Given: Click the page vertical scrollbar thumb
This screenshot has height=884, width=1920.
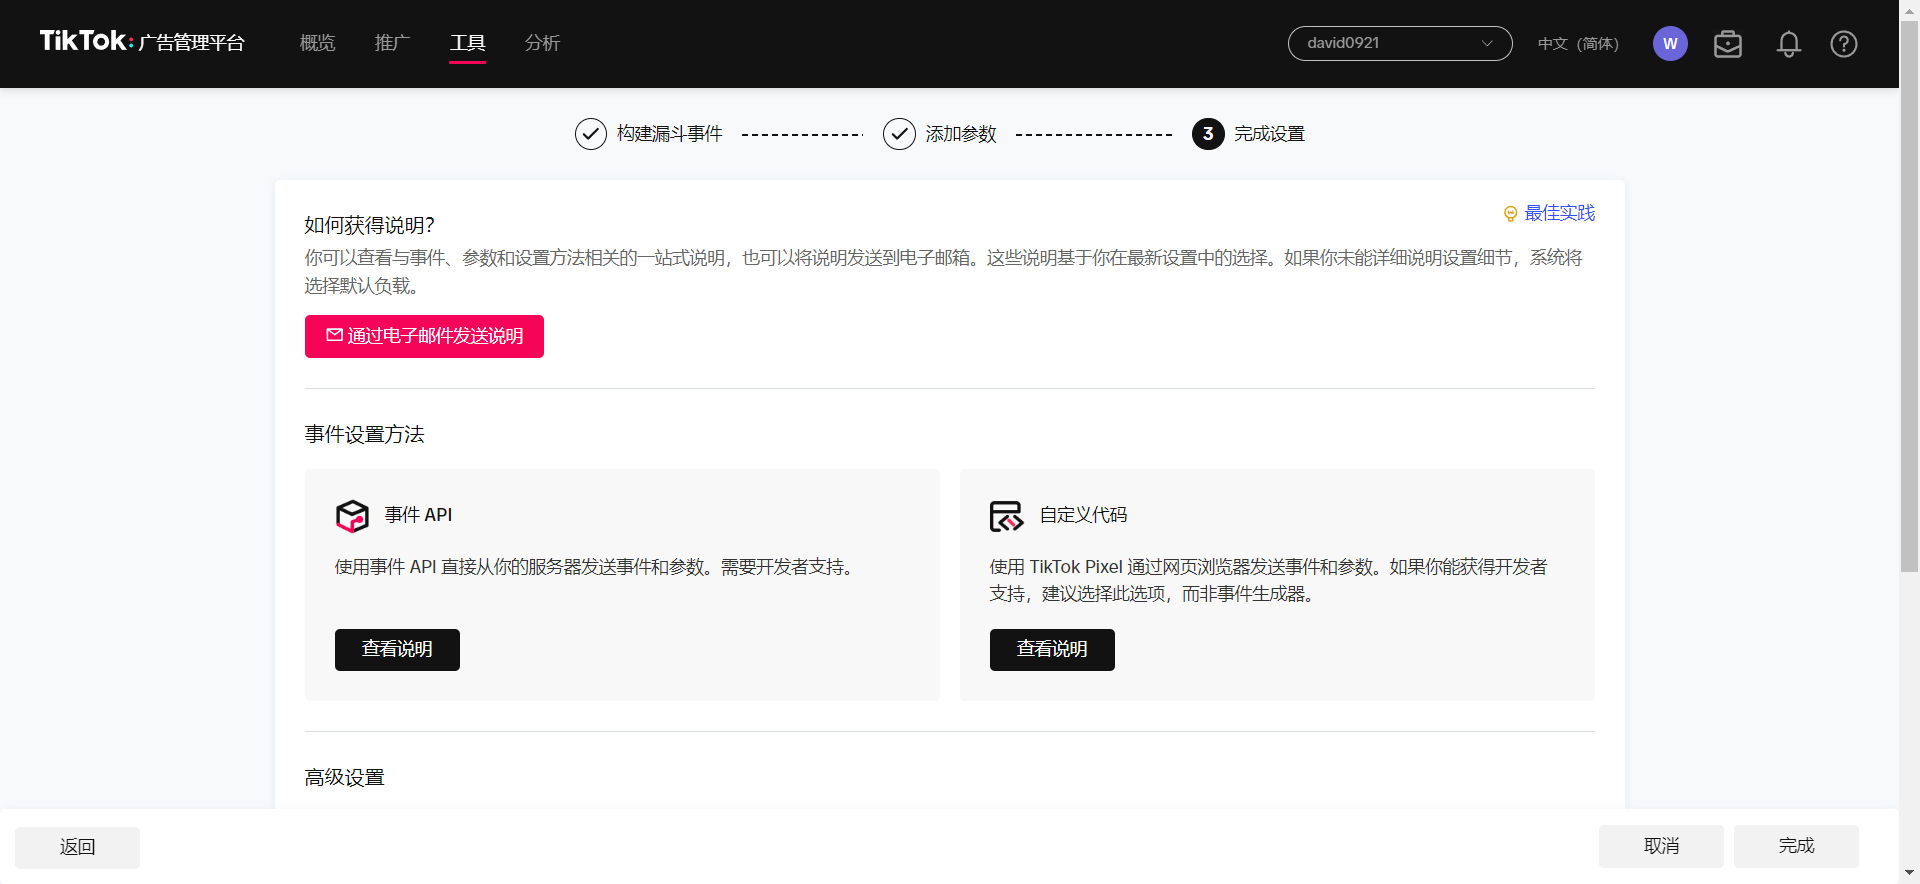Looking at the screenshot, I should click(x=1909, y=296).
